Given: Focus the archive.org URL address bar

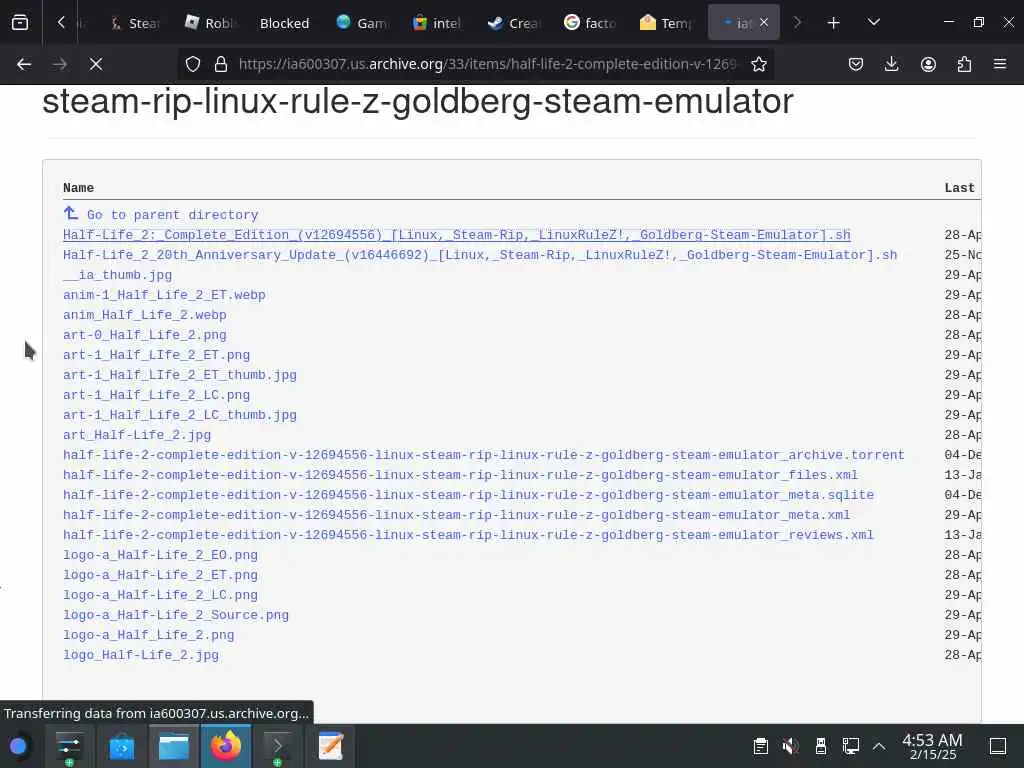Looking at the screenshot, I should (487, 64).
